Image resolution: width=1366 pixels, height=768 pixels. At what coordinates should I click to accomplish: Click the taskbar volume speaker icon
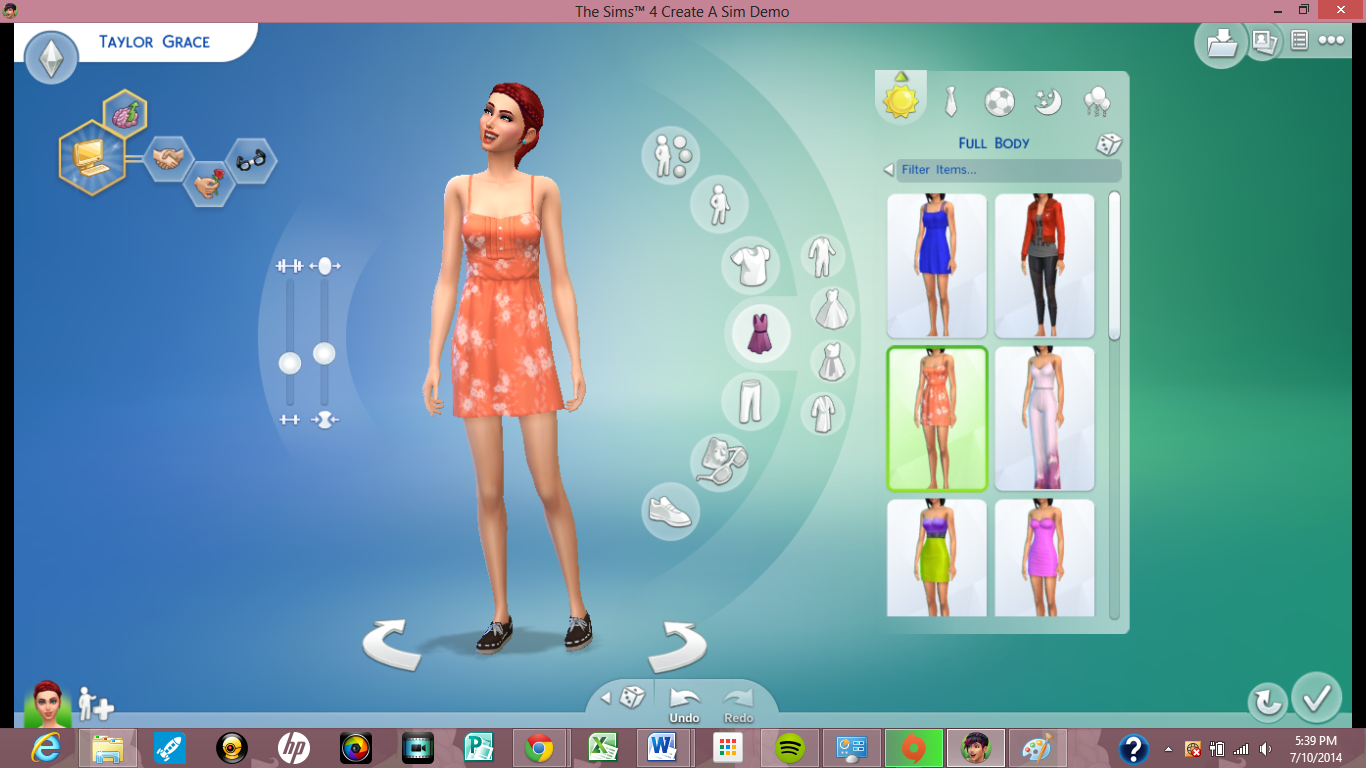[x=1265, y=749]
